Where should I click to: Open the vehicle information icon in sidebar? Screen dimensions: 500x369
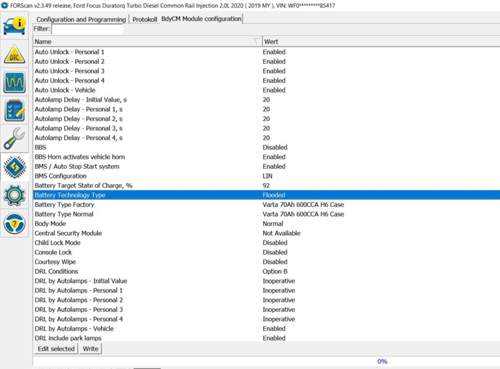(x=14, y=26)
